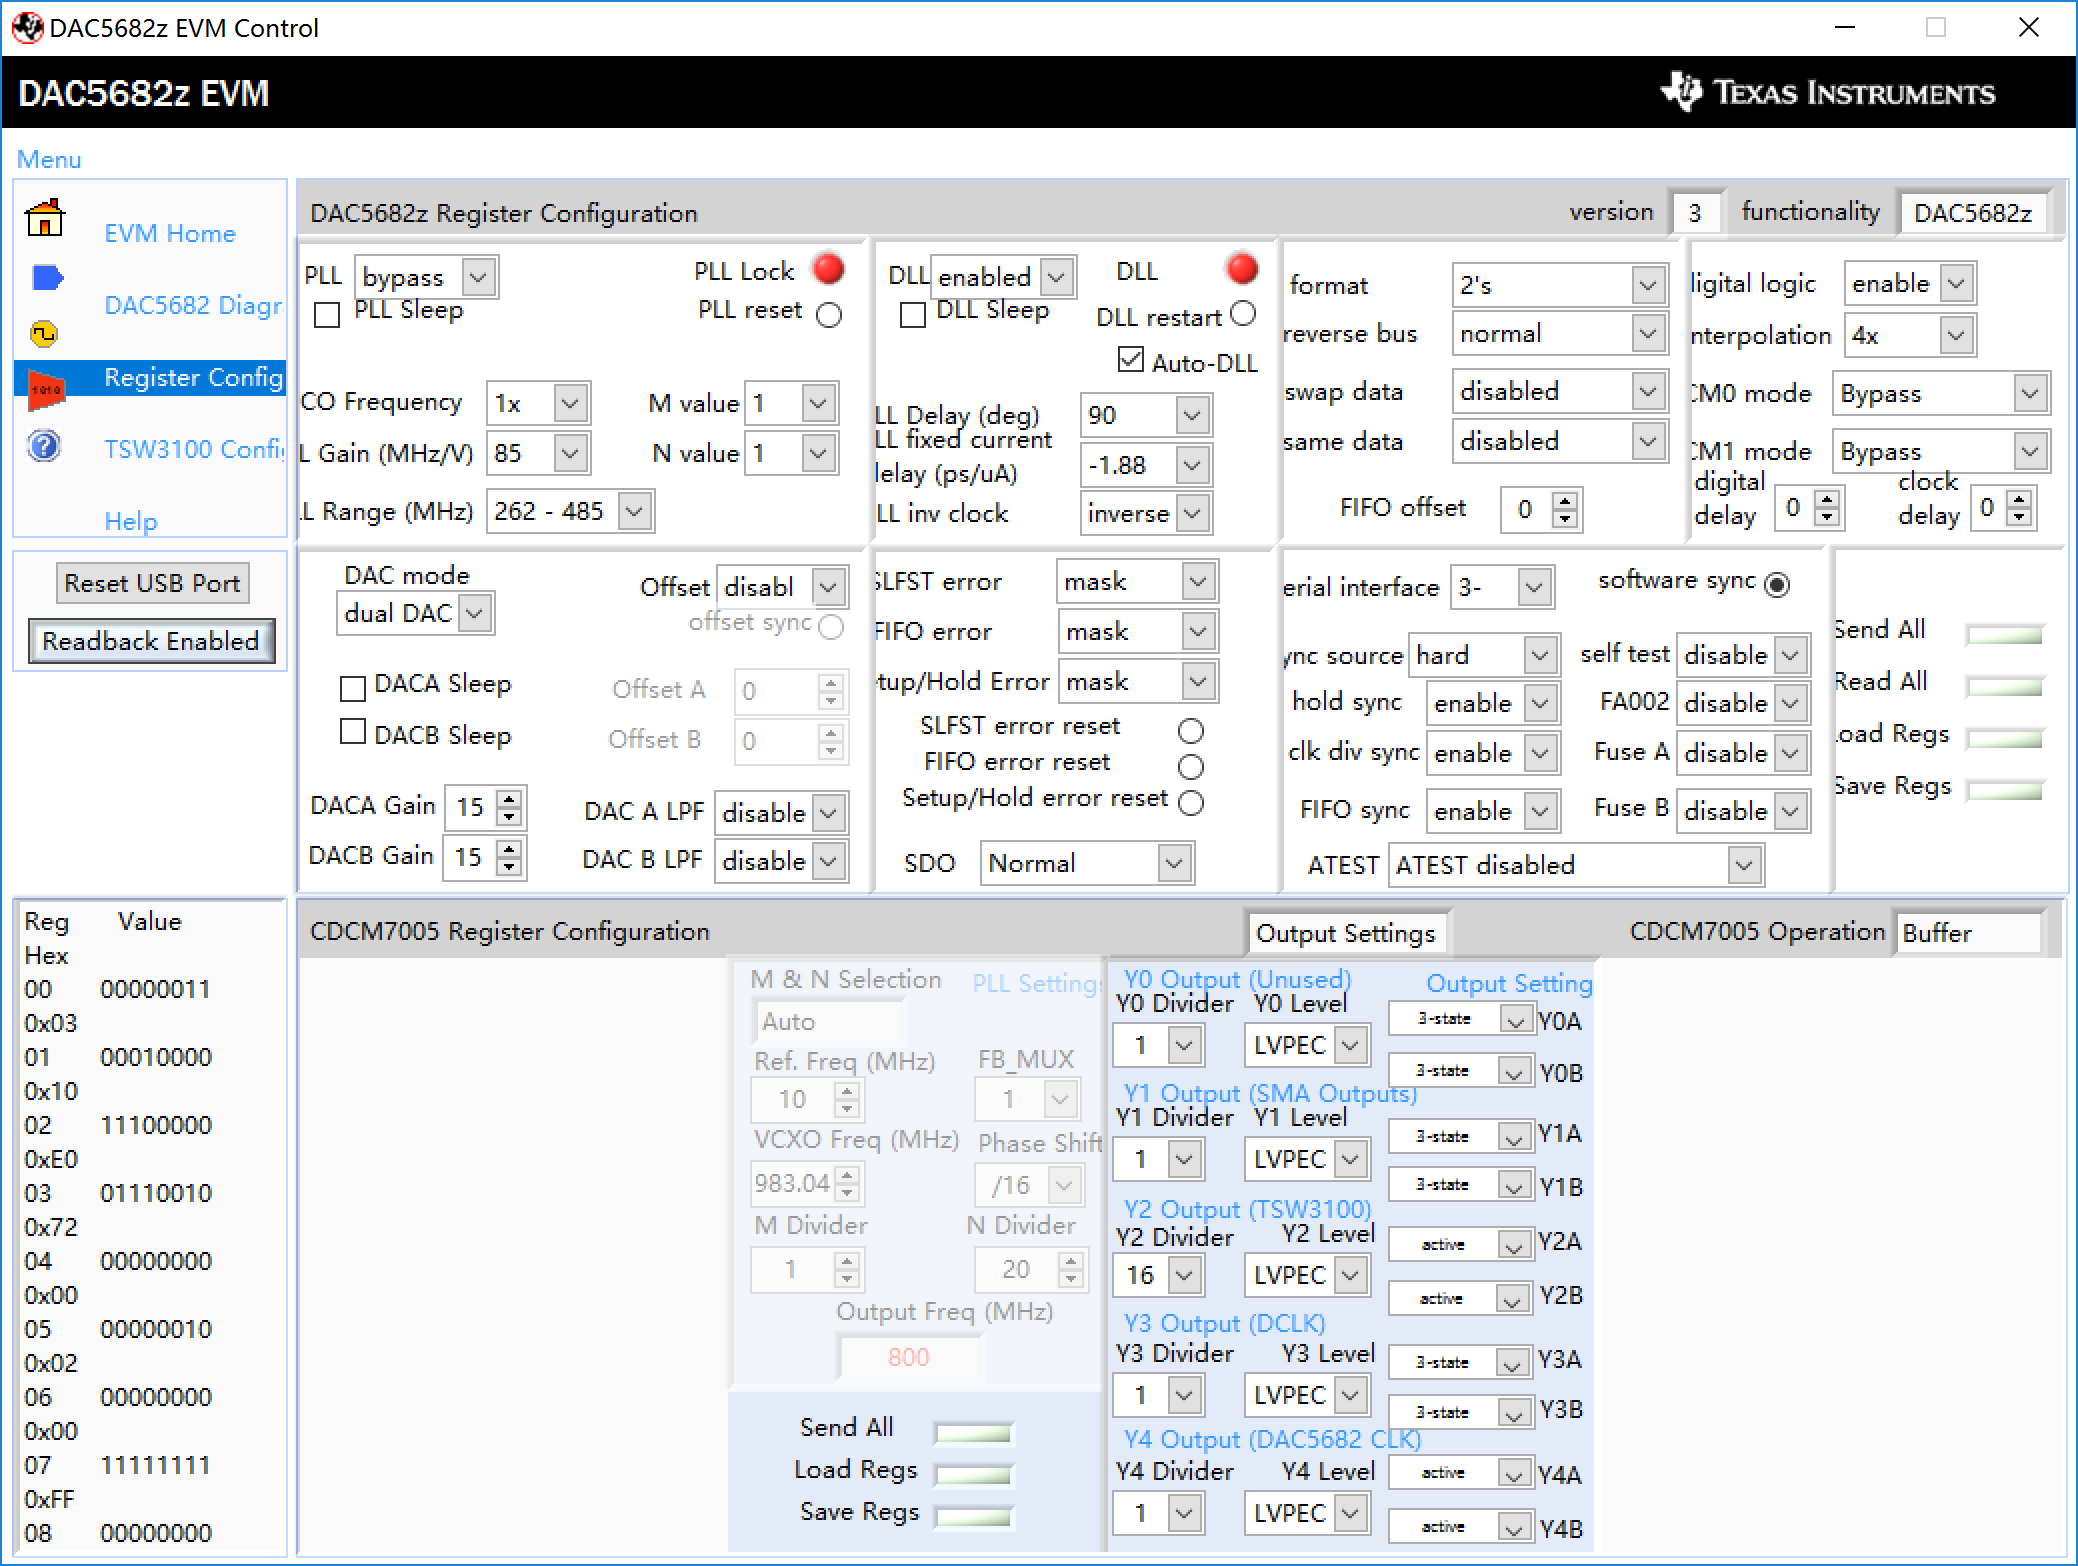Click the DLL red indicator LED
This screenshot has height=1566, width=2078.
1241,268
